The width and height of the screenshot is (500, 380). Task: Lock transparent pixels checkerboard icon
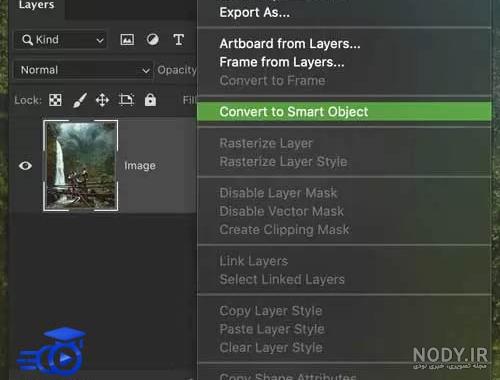(55, 100)
